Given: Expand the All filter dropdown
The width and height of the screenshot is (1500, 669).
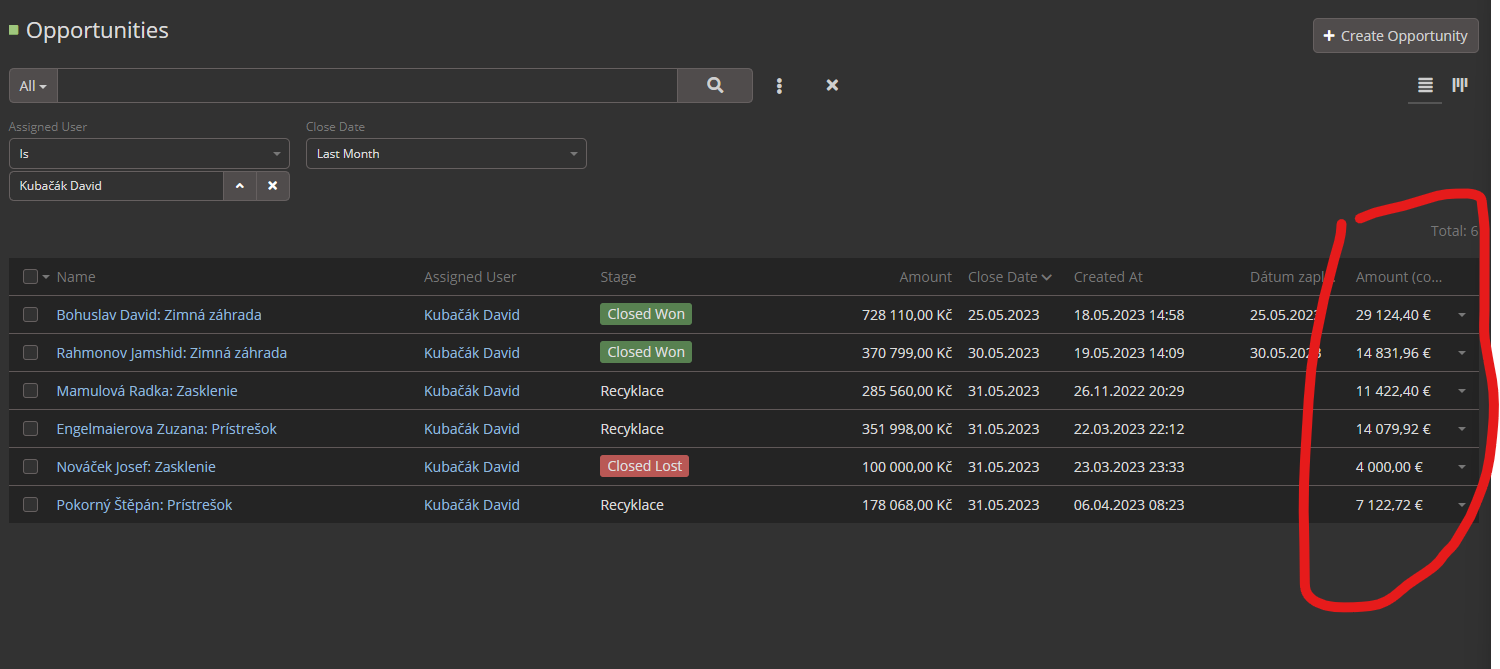Looking at the screenshot, I should pyautogui.click(x=33, y=86).
